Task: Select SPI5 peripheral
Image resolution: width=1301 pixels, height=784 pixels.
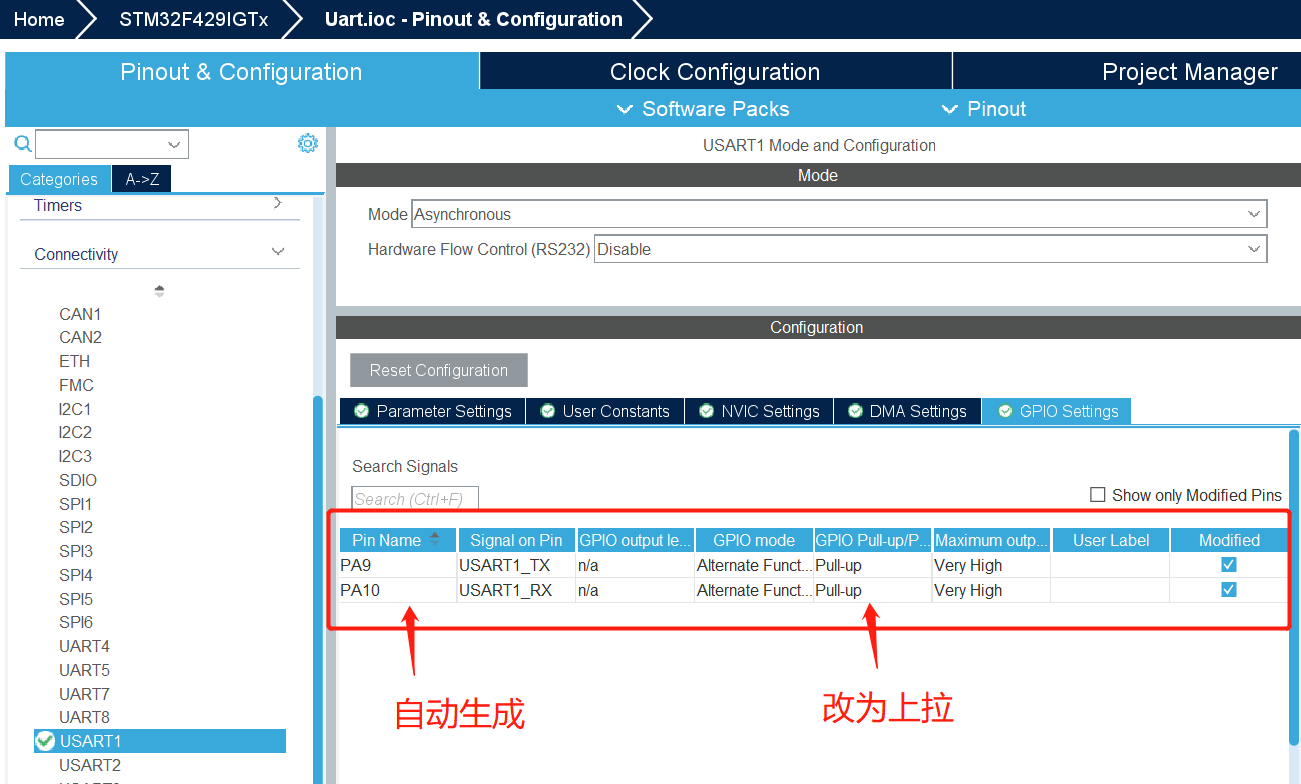Action: pos(75,599)
